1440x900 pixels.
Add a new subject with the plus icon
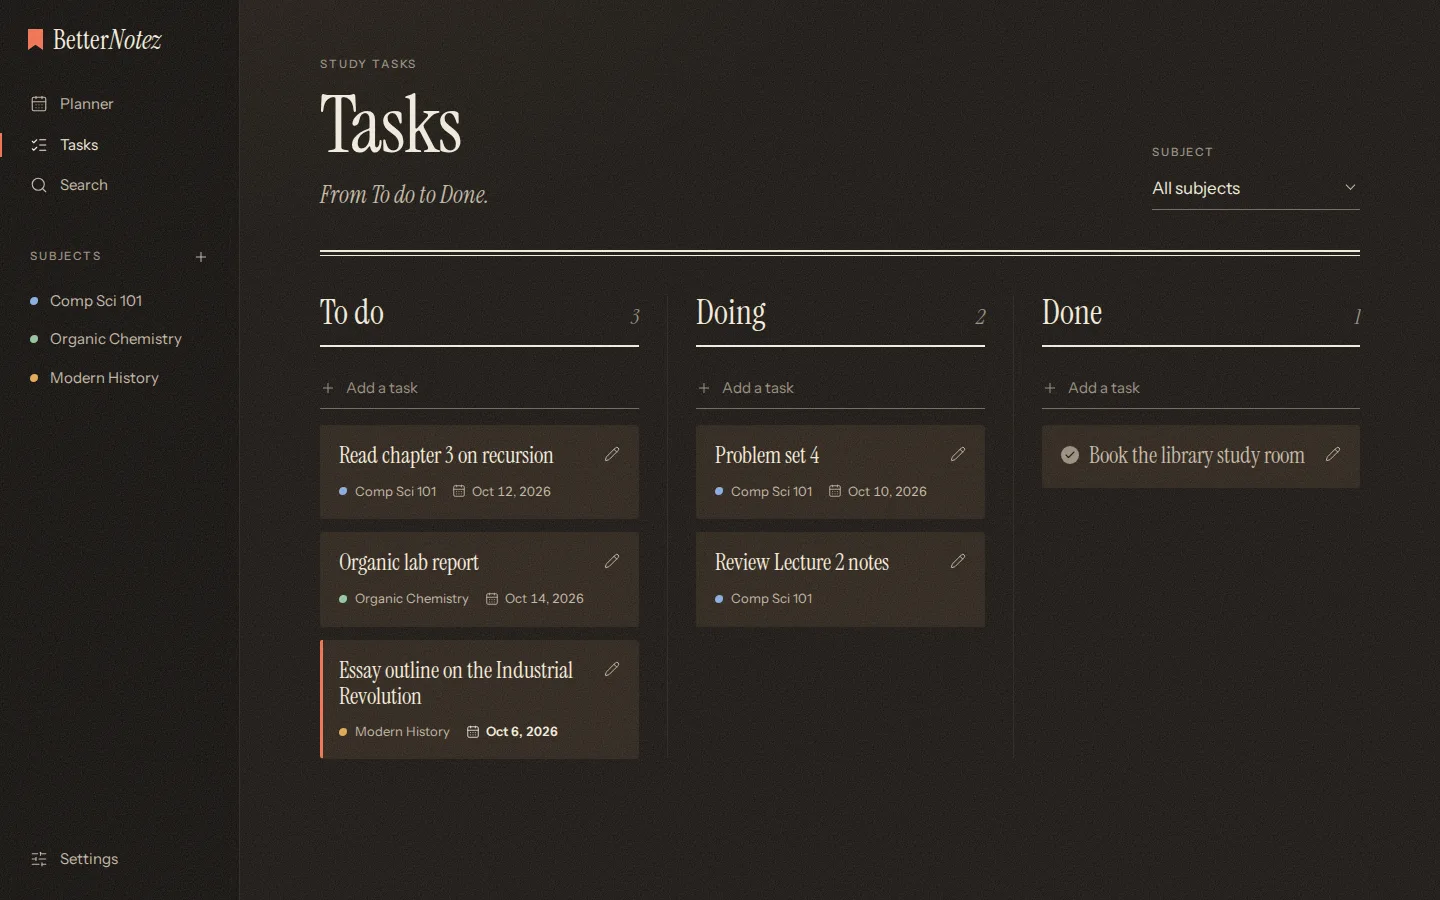pos(201,257)
